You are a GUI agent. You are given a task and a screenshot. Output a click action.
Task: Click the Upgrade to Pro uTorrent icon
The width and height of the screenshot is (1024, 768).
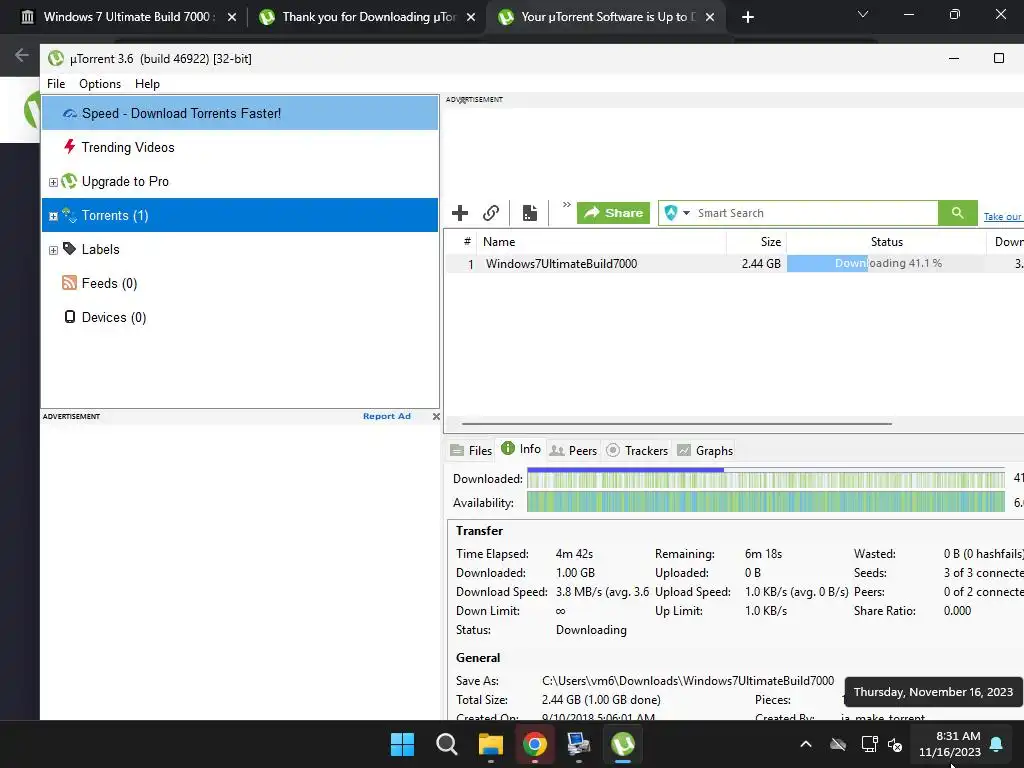(x=69, y=181)
